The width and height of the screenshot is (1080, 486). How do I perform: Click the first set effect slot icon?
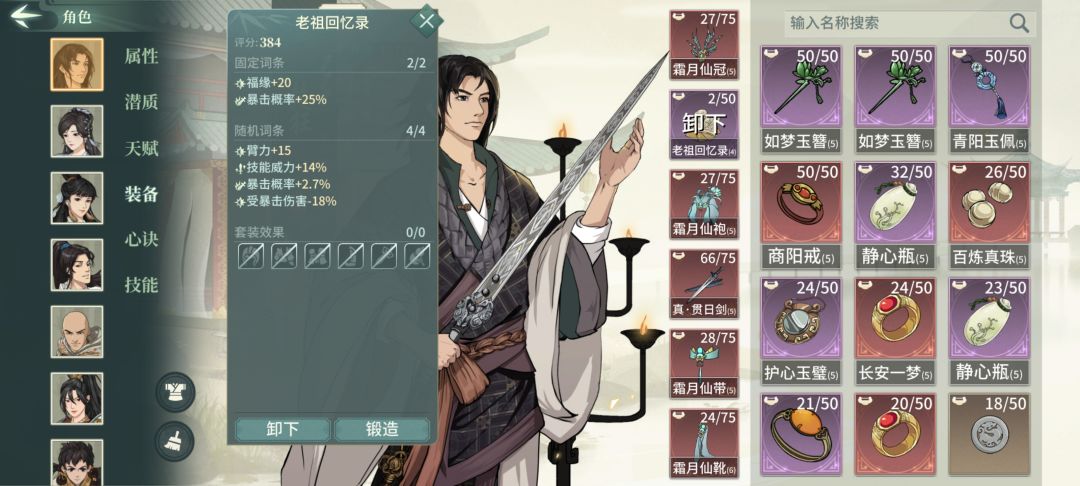click(x=251, y=255)
